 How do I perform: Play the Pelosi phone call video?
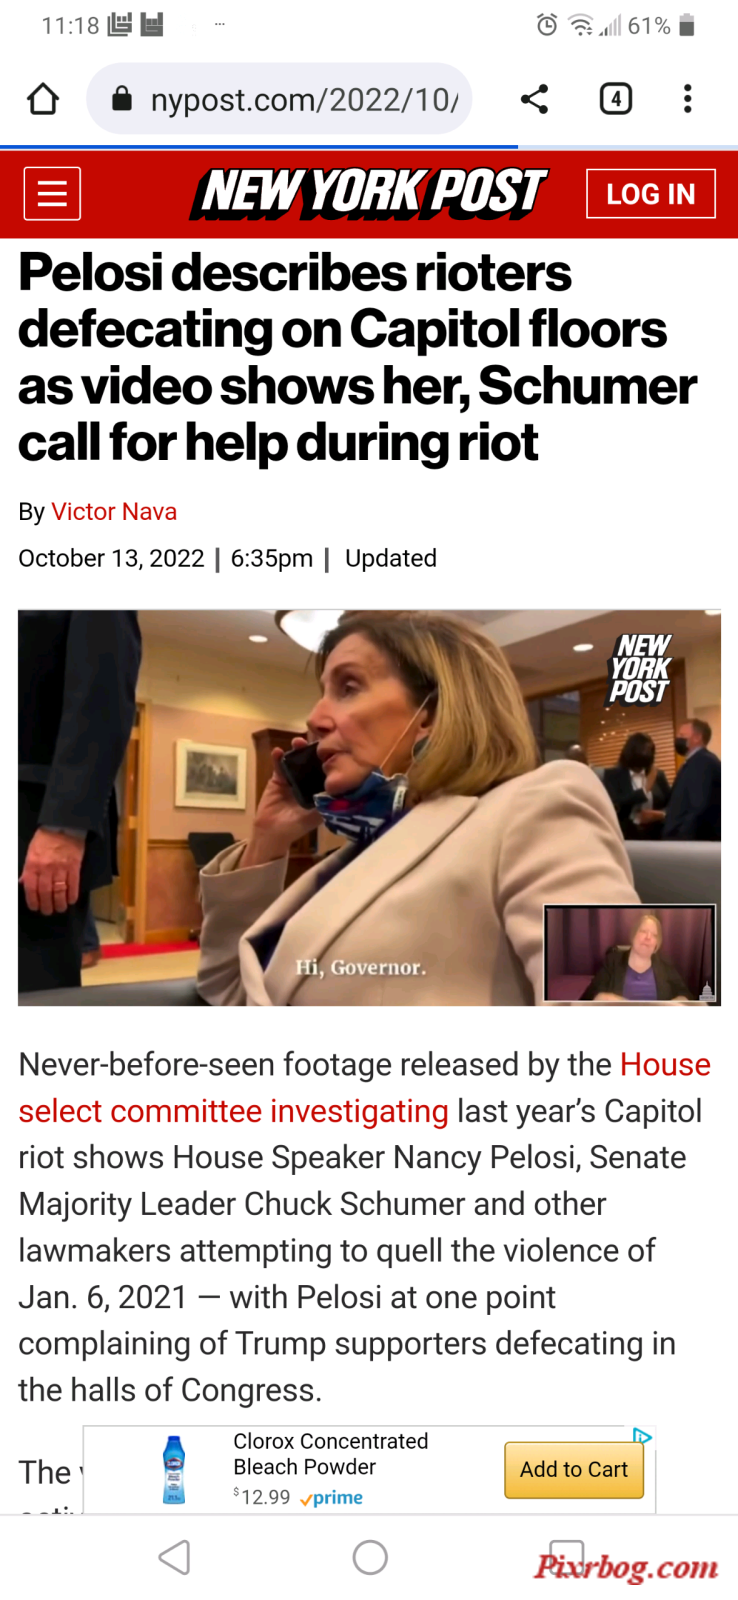click(x=369, y=808)
